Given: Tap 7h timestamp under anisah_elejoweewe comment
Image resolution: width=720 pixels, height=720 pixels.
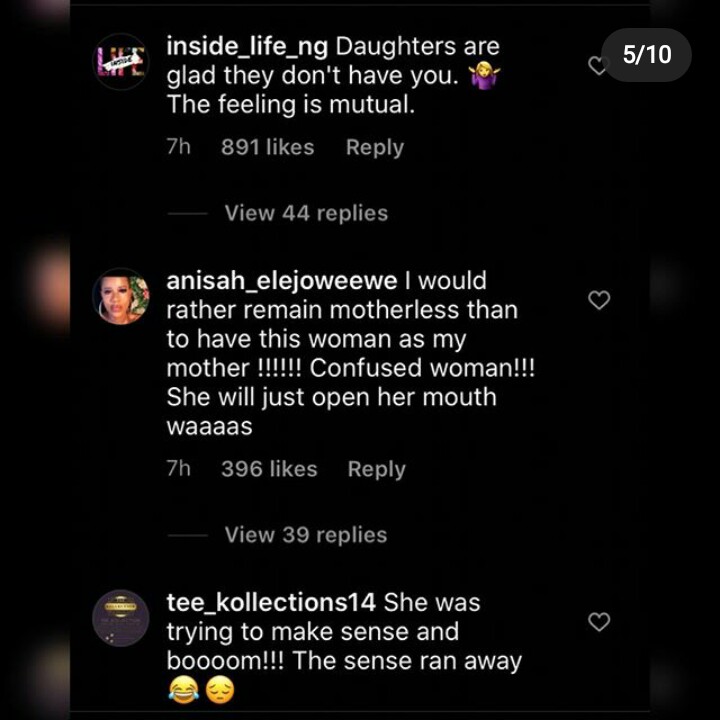Looking at the screenshot, I should (179, 469).
